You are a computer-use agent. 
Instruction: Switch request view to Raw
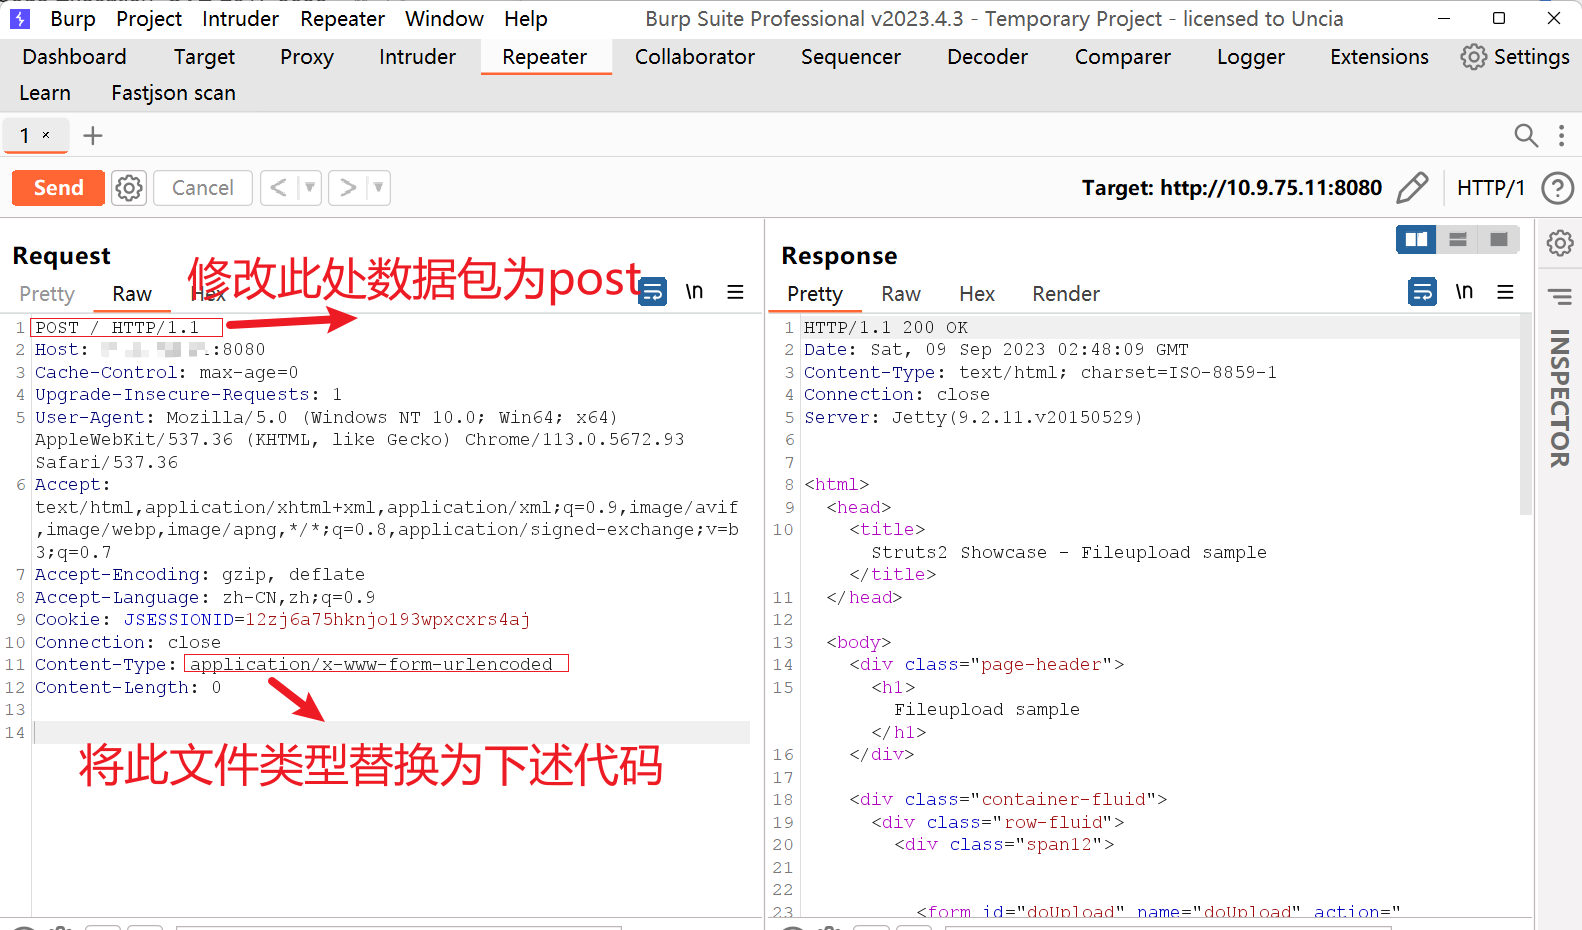(x=132, y=294)
